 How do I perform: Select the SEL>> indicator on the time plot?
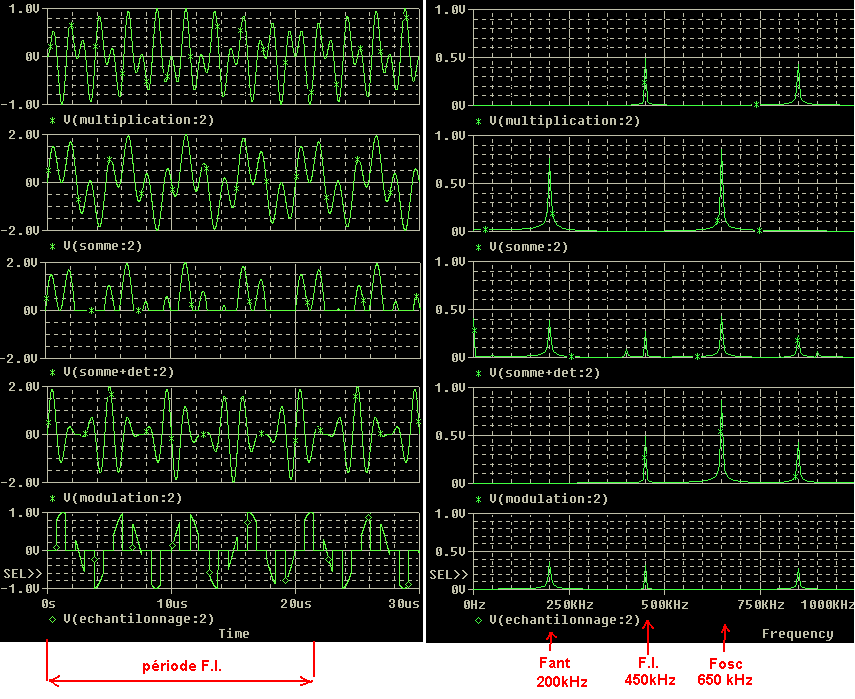coord(22,574)
